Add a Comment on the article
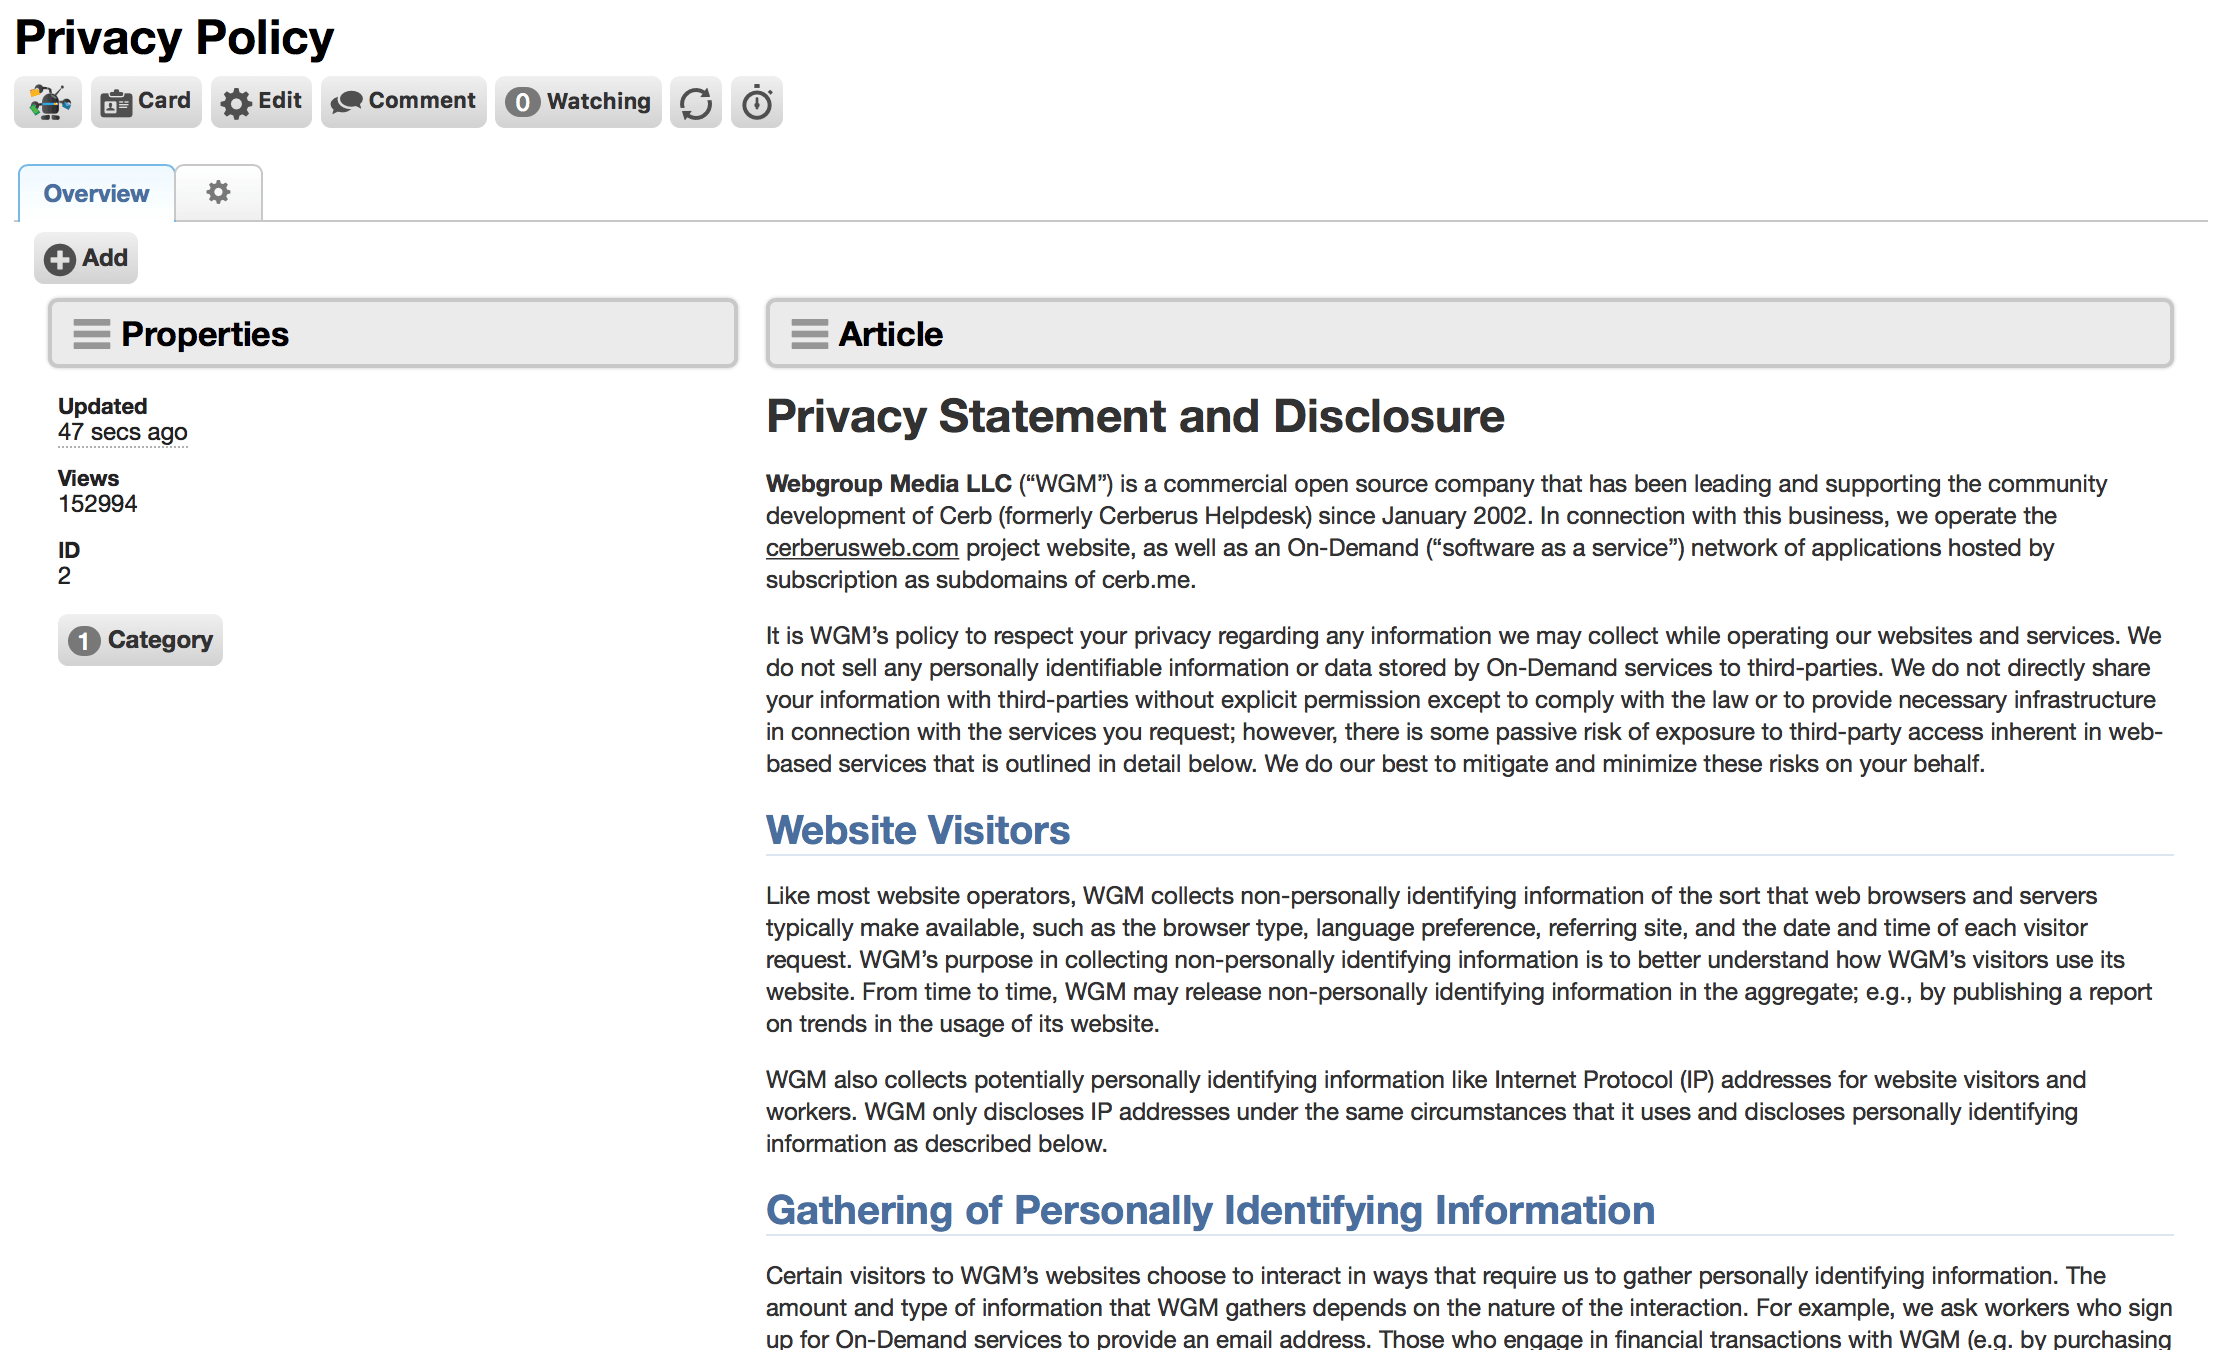This screenshot has height=1350, width=2218. [x=403, y=102]
